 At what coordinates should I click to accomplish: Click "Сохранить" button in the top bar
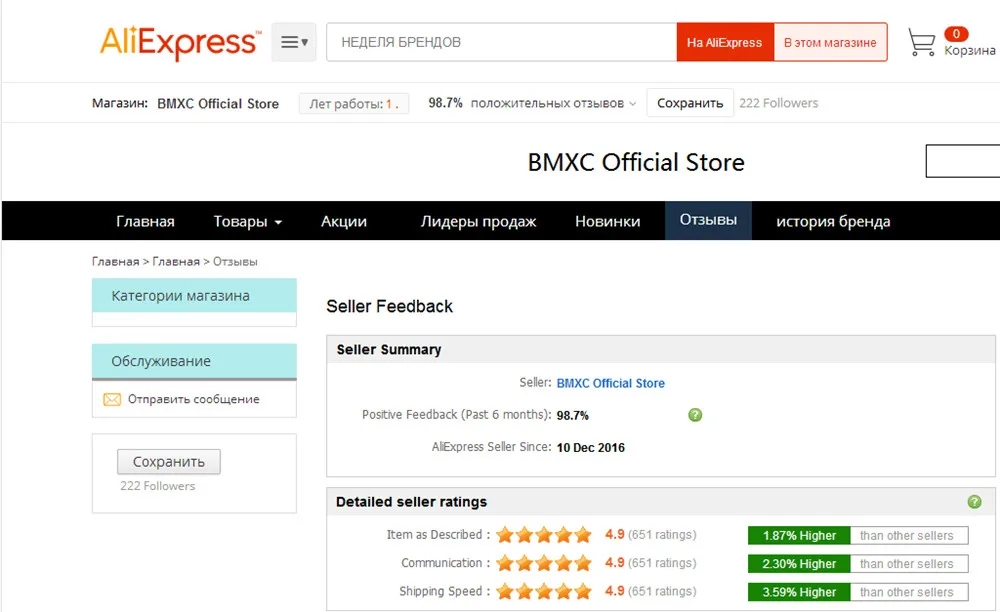690,103
